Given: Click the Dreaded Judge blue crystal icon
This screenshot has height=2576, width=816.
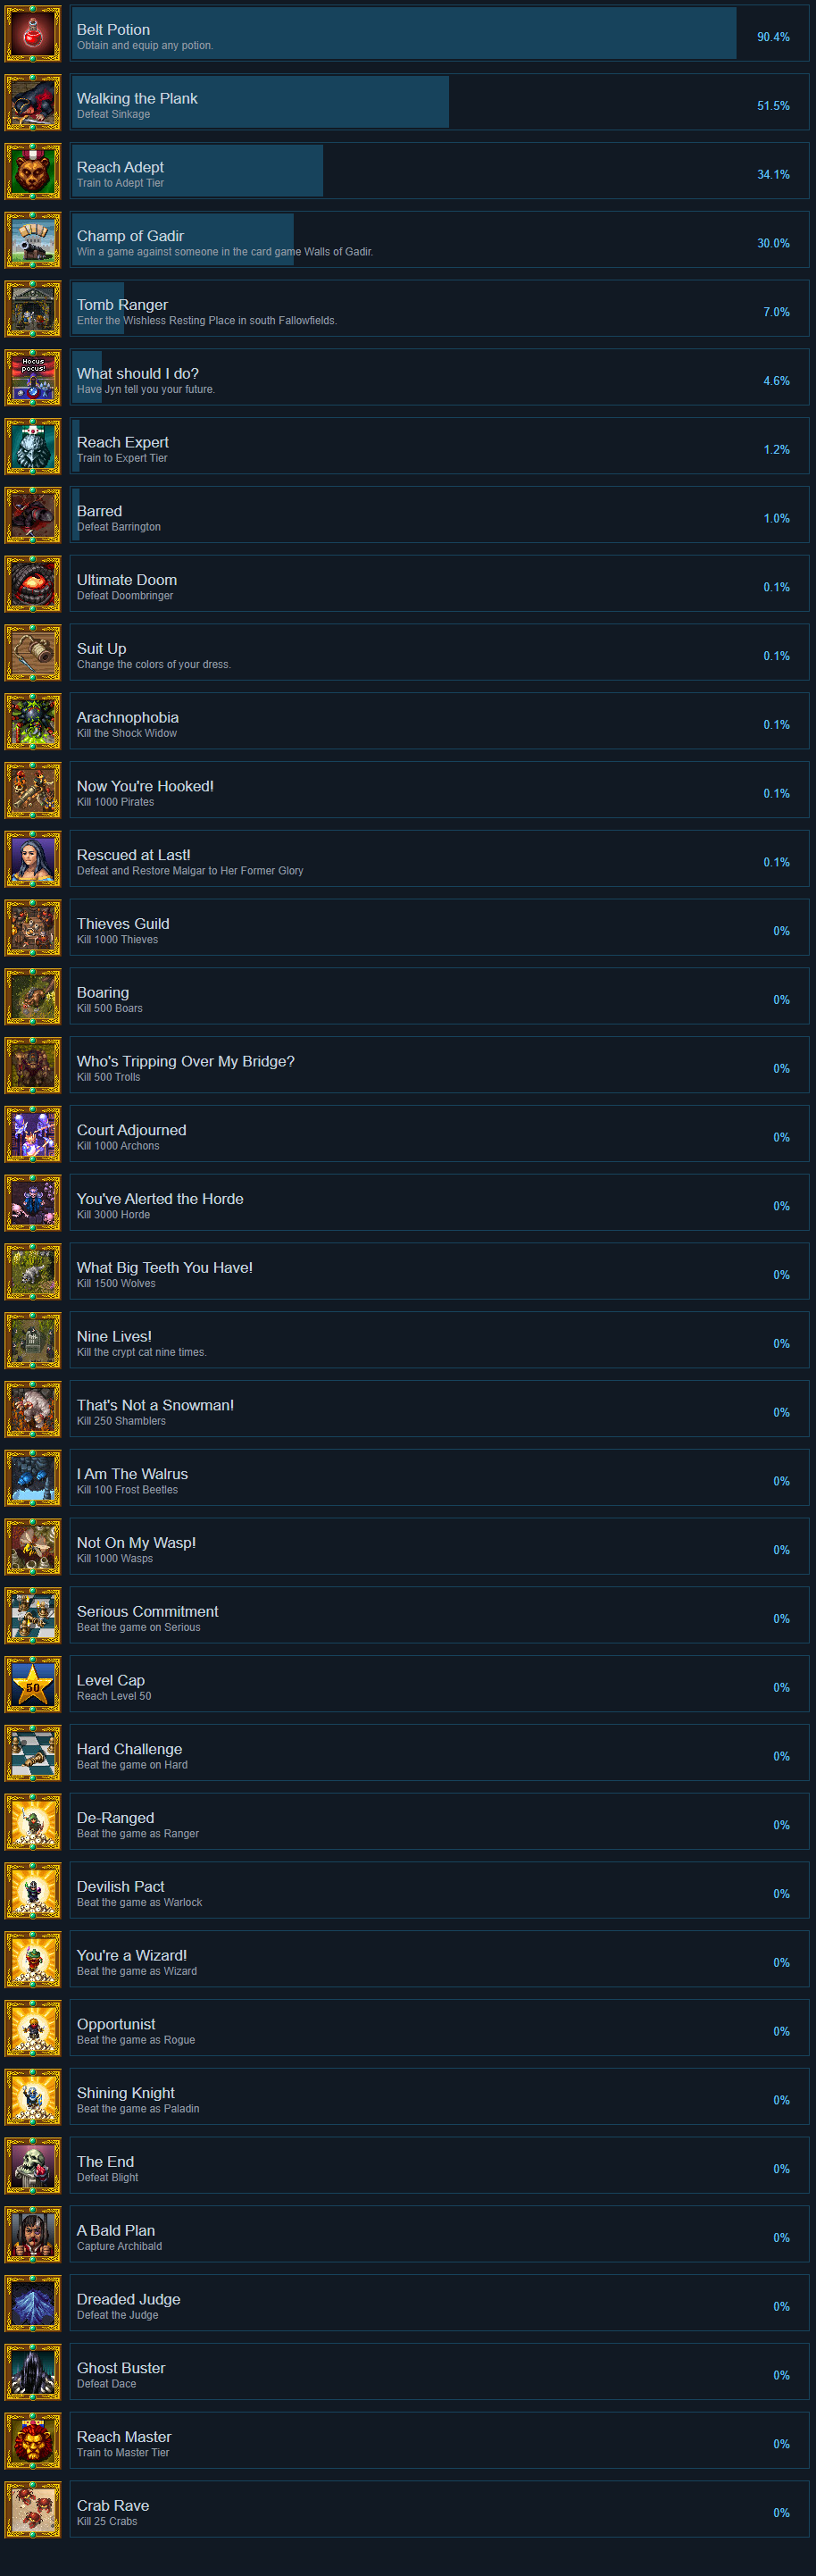Looking at the screenshot, I should coord(33,2304).
